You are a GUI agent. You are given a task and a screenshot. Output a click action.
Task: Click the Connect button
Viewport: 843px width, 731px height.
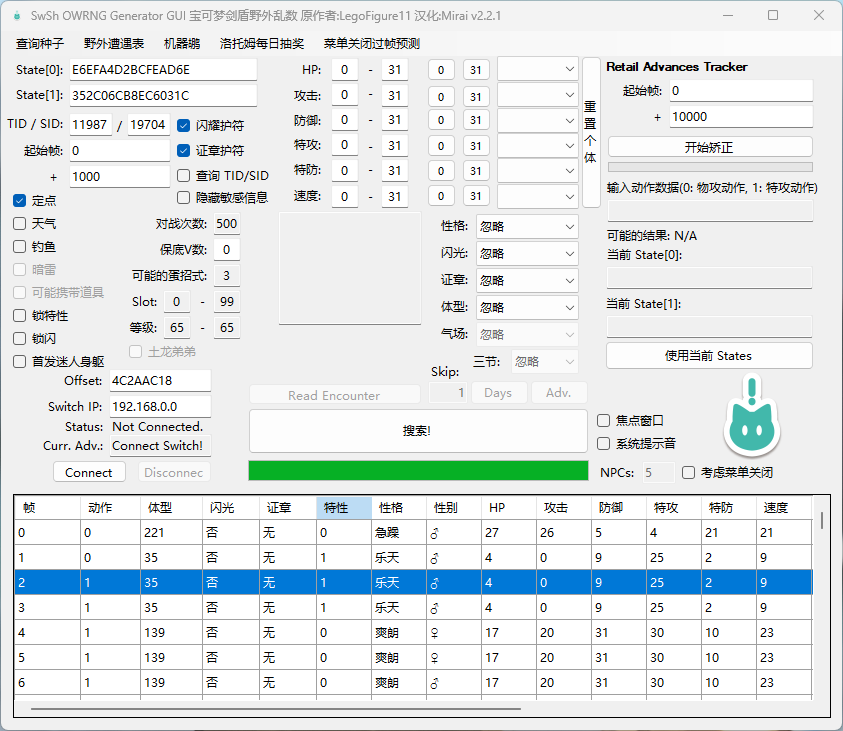pos(89,472)
